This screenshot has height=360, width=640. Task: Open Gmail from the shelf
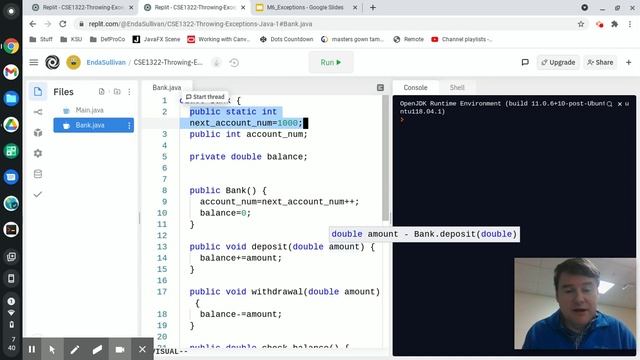click(x=11, y=72)
